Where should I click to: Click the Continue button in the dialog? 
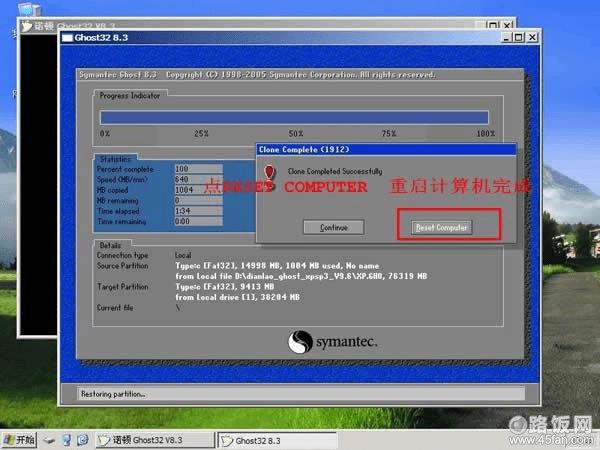pos(334,227)
